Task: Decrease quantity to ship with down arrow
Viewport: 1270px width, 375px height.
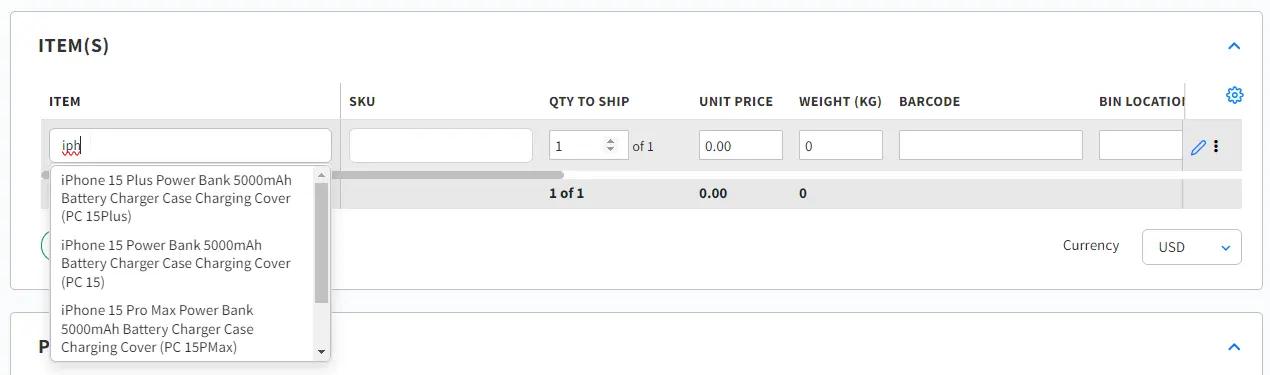Action: point(610,150)
